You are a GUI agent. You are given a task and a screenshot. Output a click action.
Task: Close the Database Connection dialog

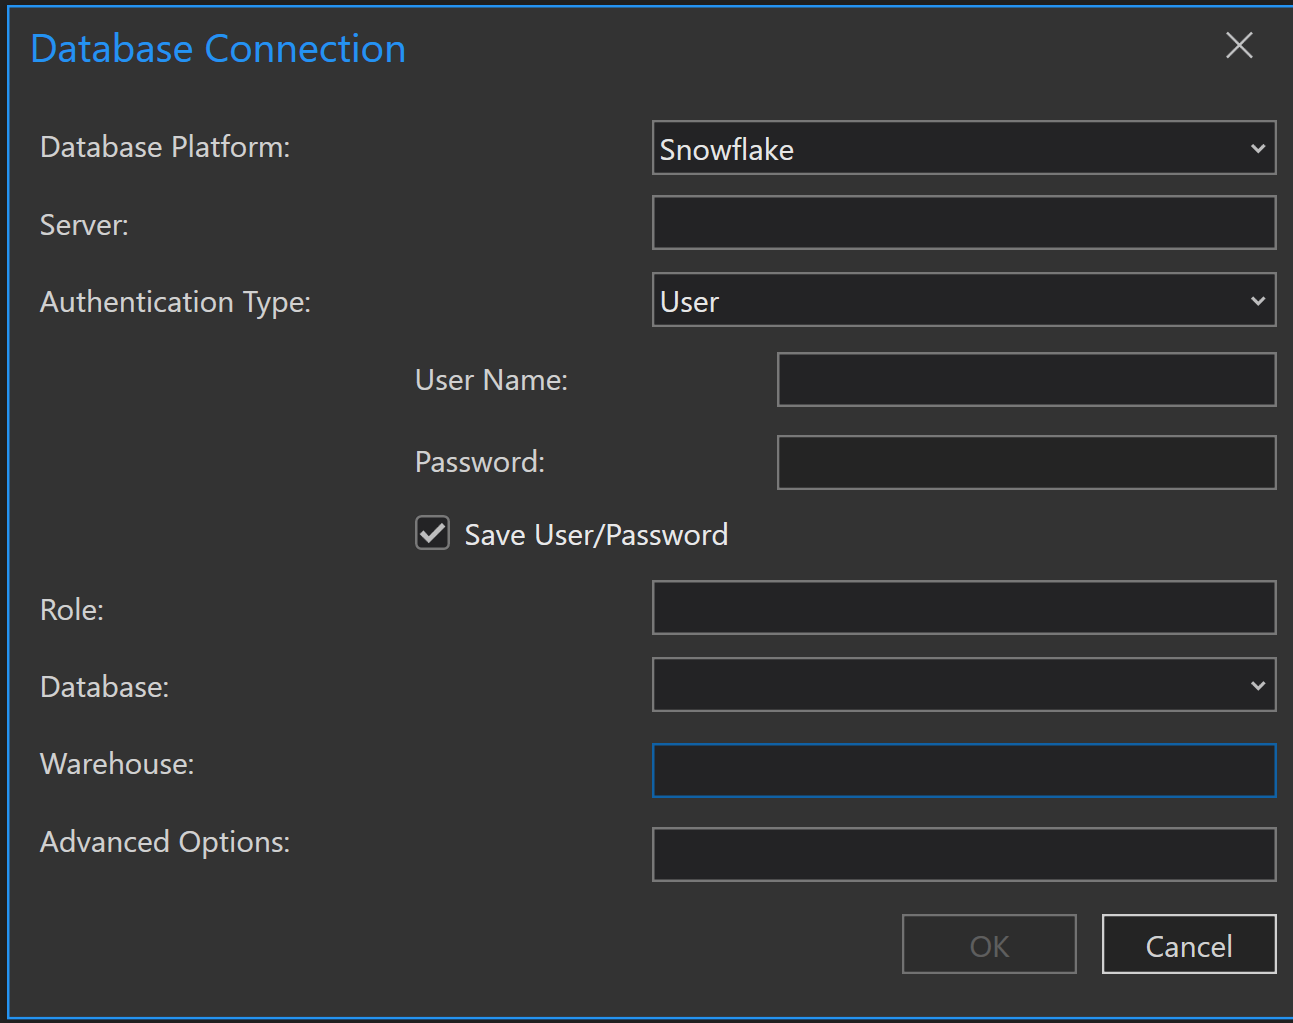pyautogui.click(x=1239, y=45)
